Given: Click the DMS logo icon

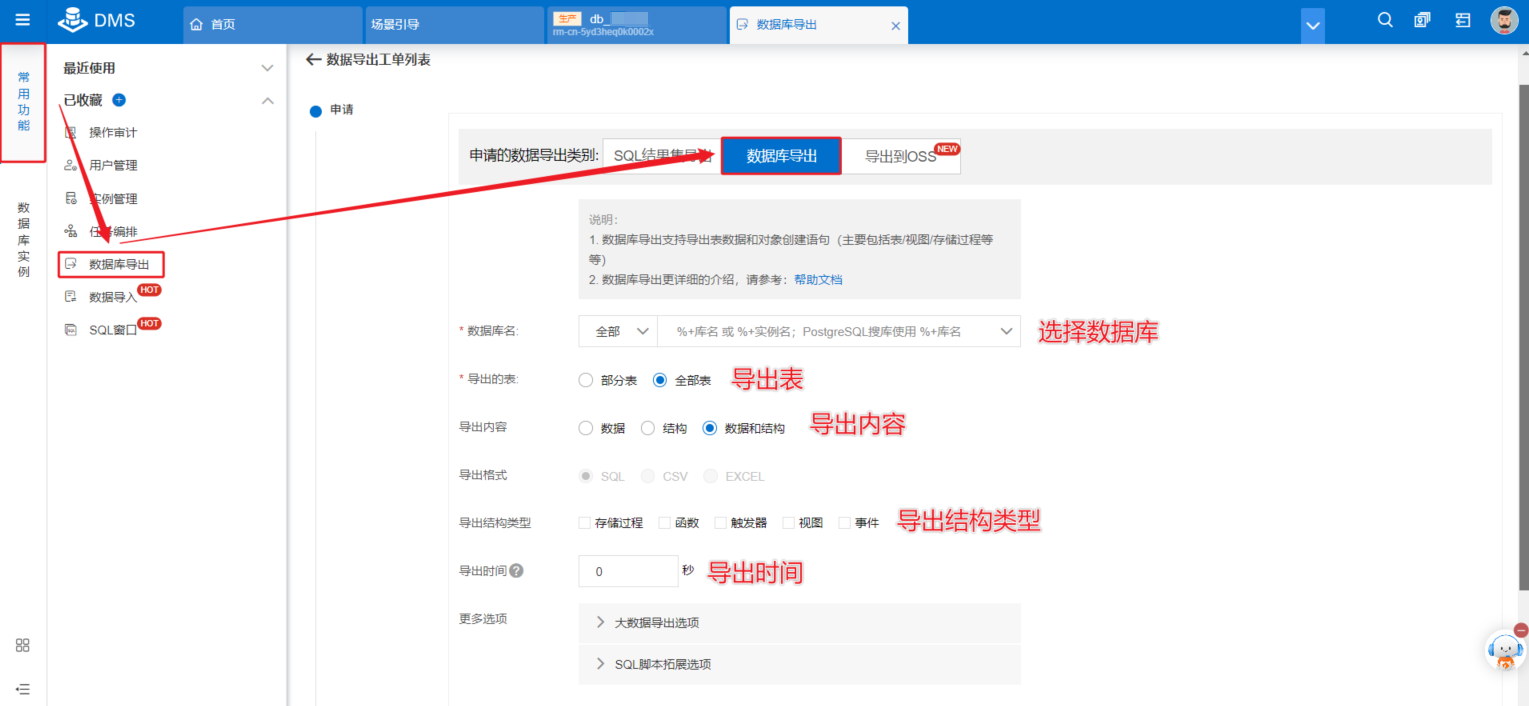Looking at the screenshot, I should pyautogui.click(x=72, y=20).
